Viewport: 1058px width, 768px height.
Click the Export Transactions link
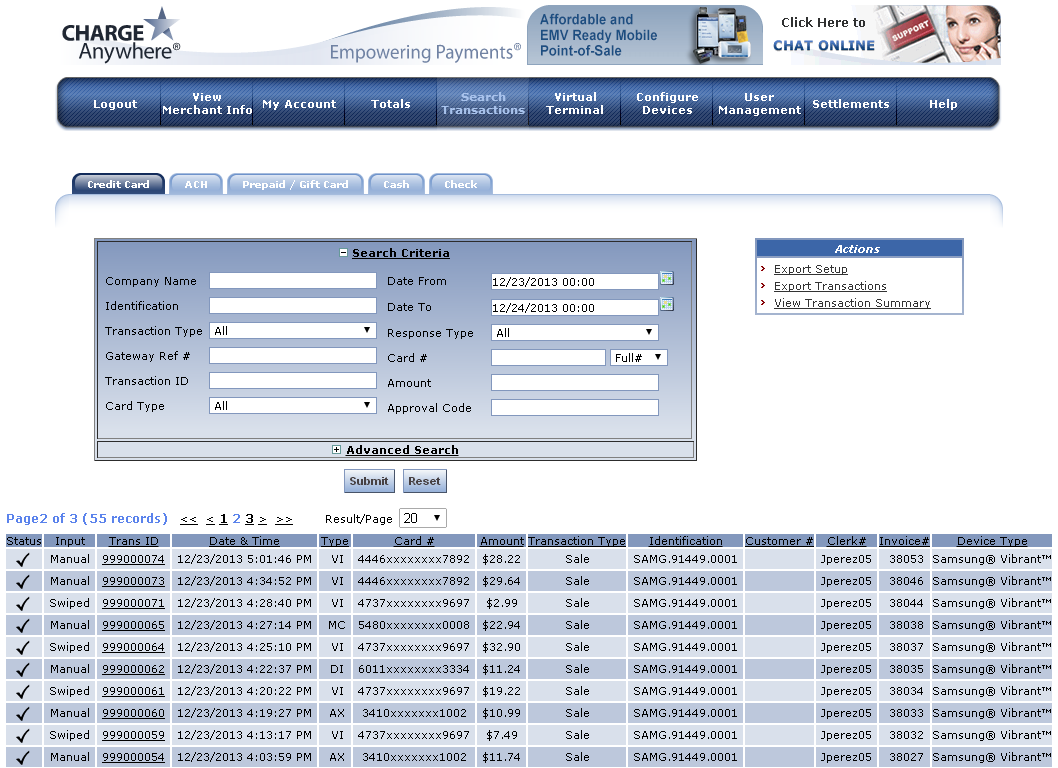[830, 286]
